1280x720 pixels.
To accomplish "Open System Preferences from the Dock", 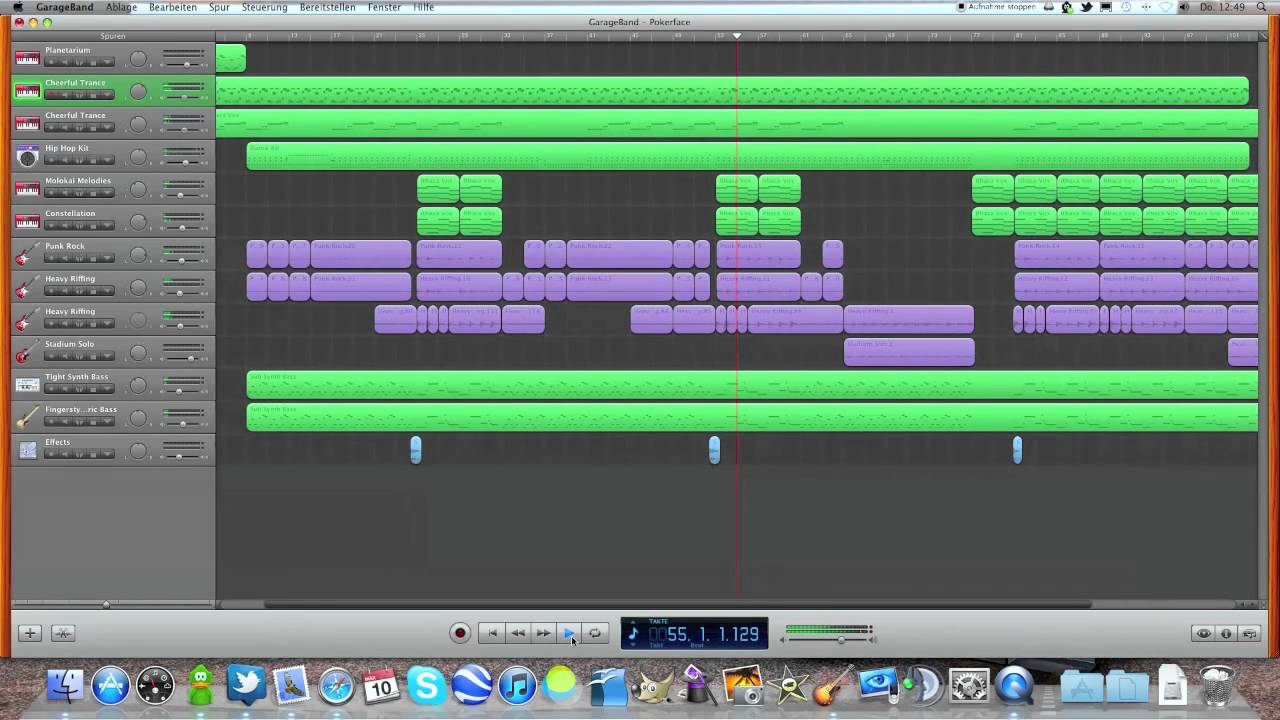I will 968,686.
